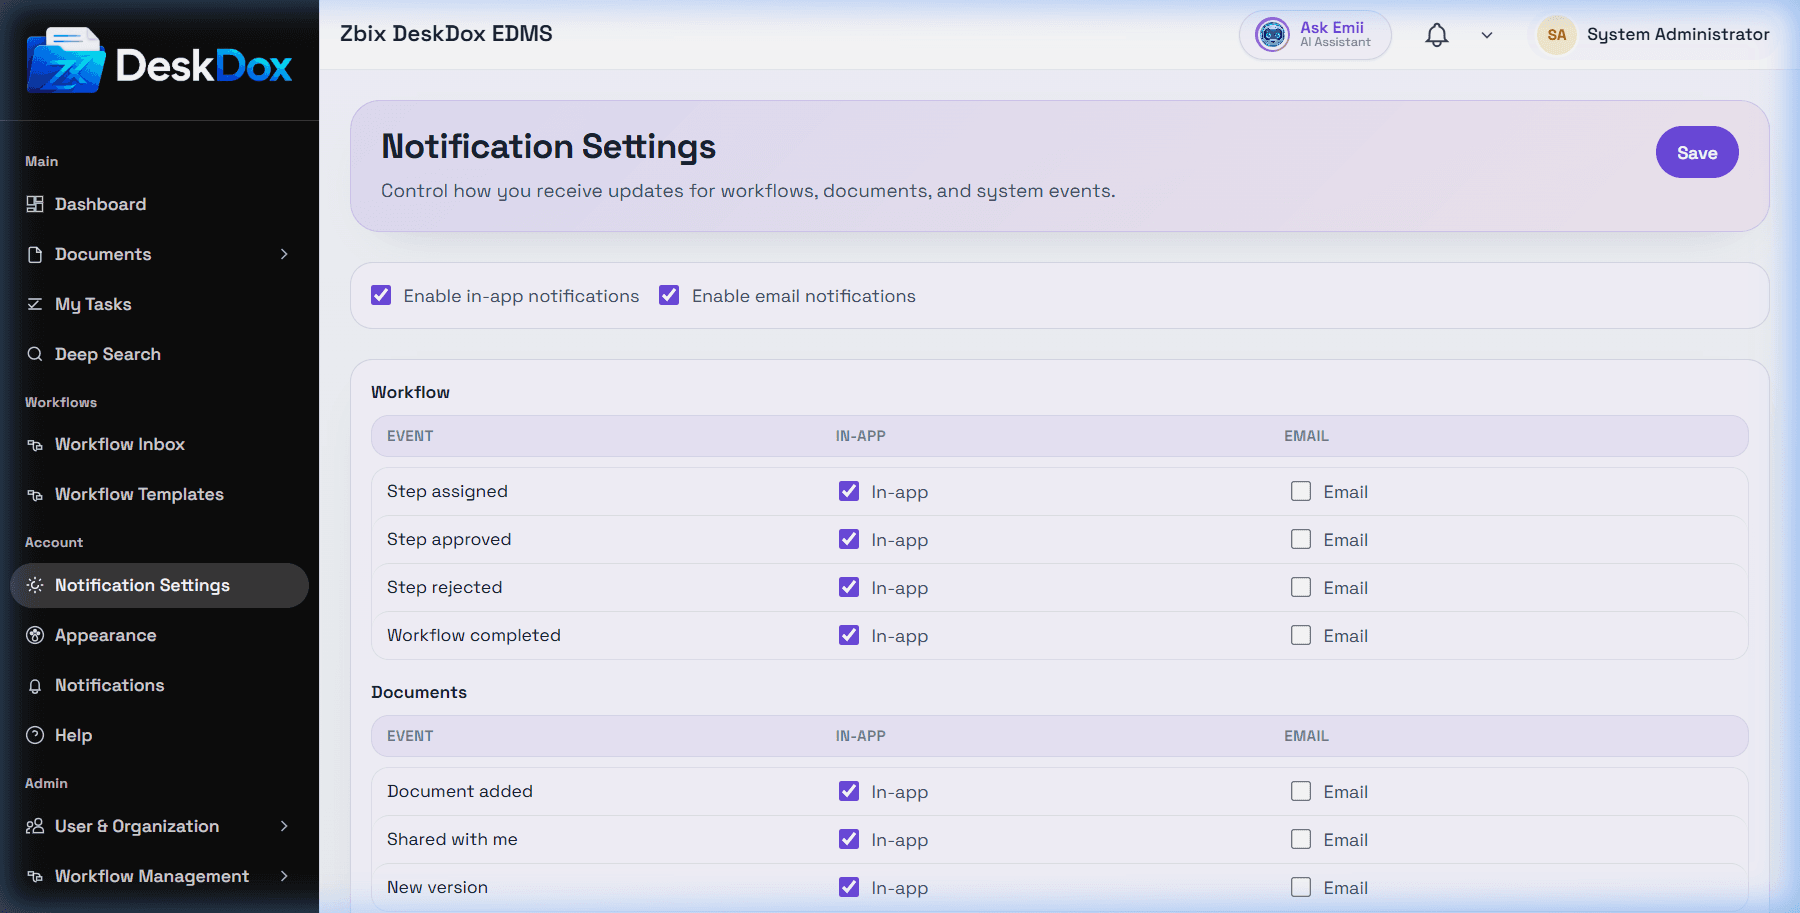The height and width of the screenshot is (913, 1800).
Task: Expand the Documents submenu chevron
Action: tap(284, 254)
